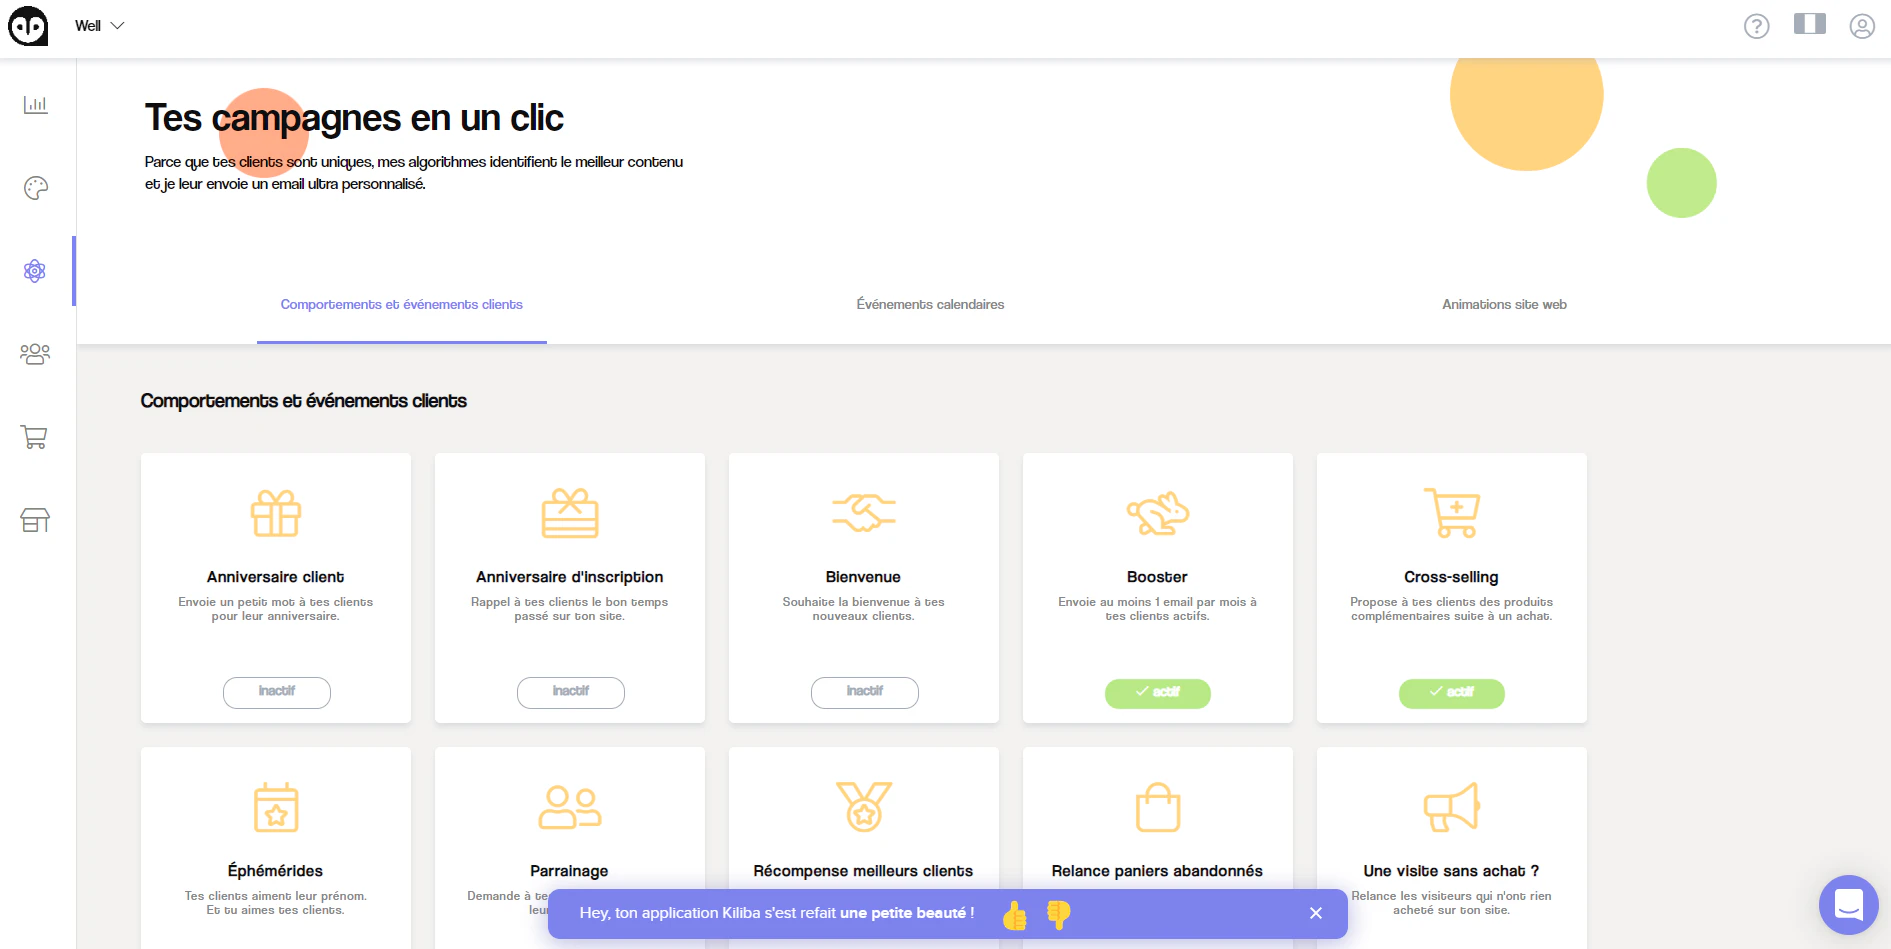Enable the Bienvenue campaign
1891x949 pixels.
pyautogui.click(x=864, y=692)
